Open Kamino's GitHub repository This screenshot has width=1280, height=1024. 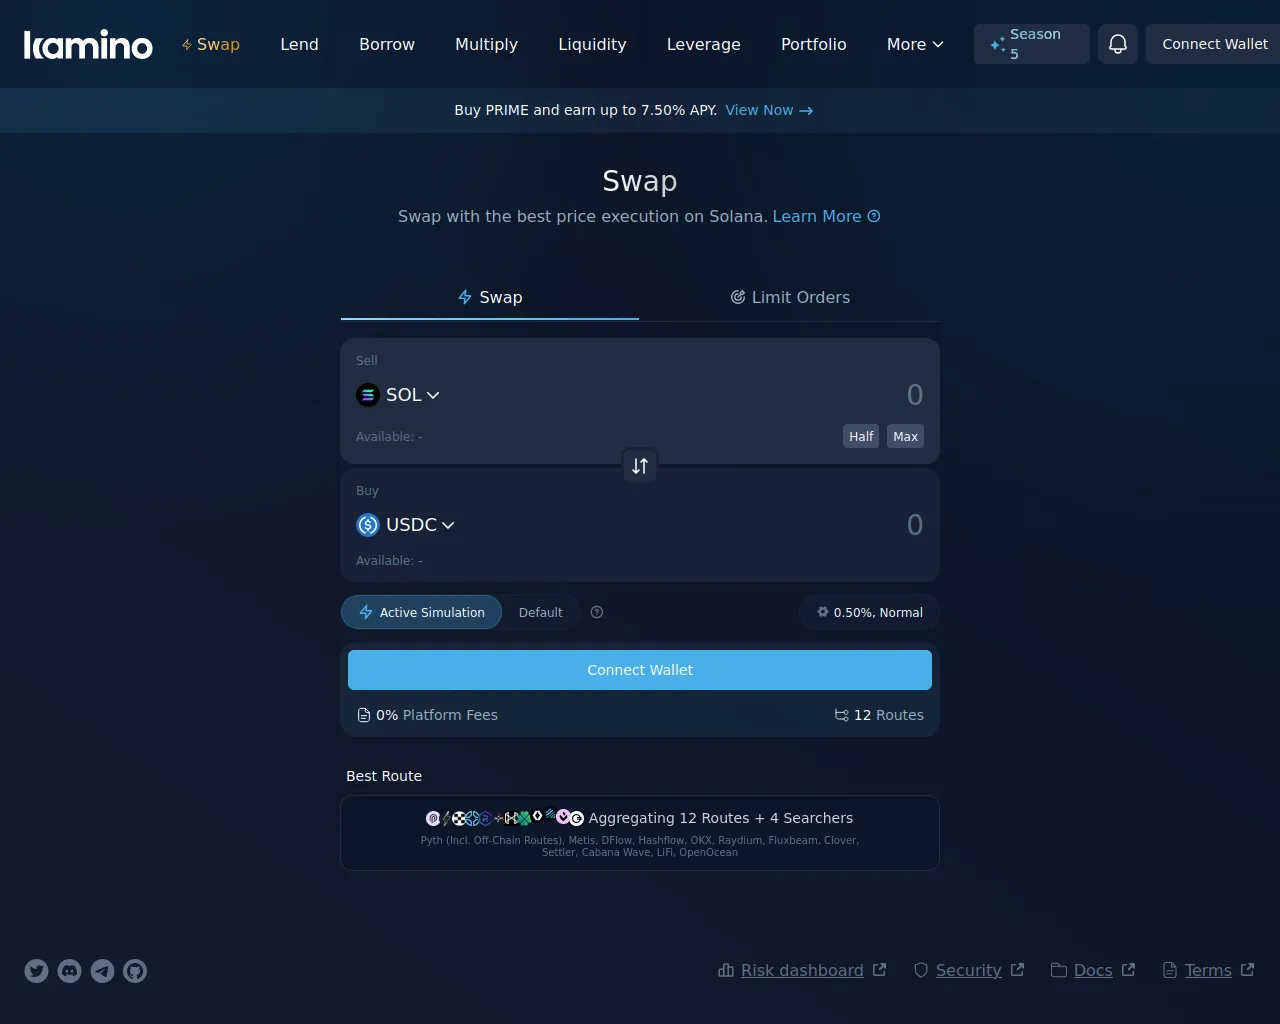(135, 971)
